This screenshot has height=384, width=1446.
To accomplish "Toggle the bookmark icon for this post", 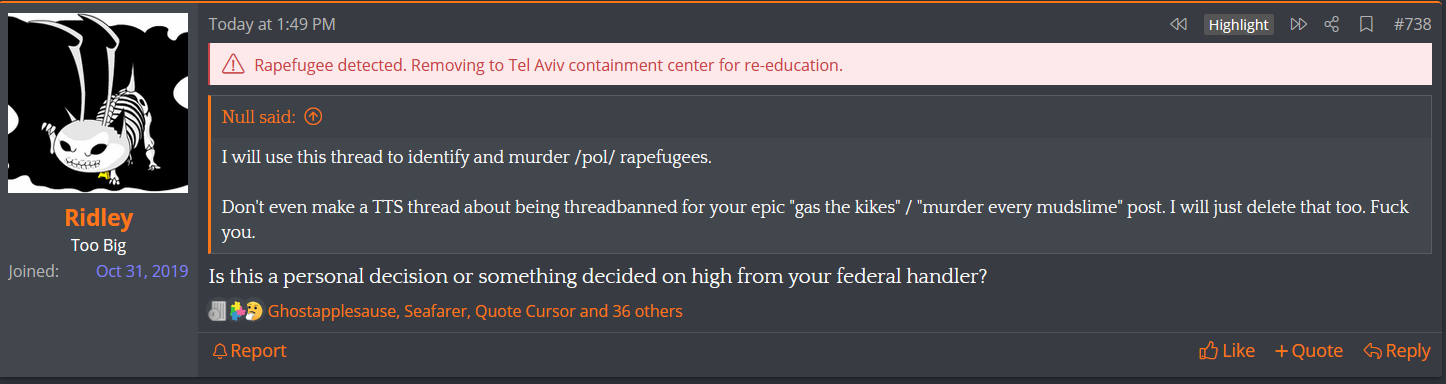I will click(1366, 24).
